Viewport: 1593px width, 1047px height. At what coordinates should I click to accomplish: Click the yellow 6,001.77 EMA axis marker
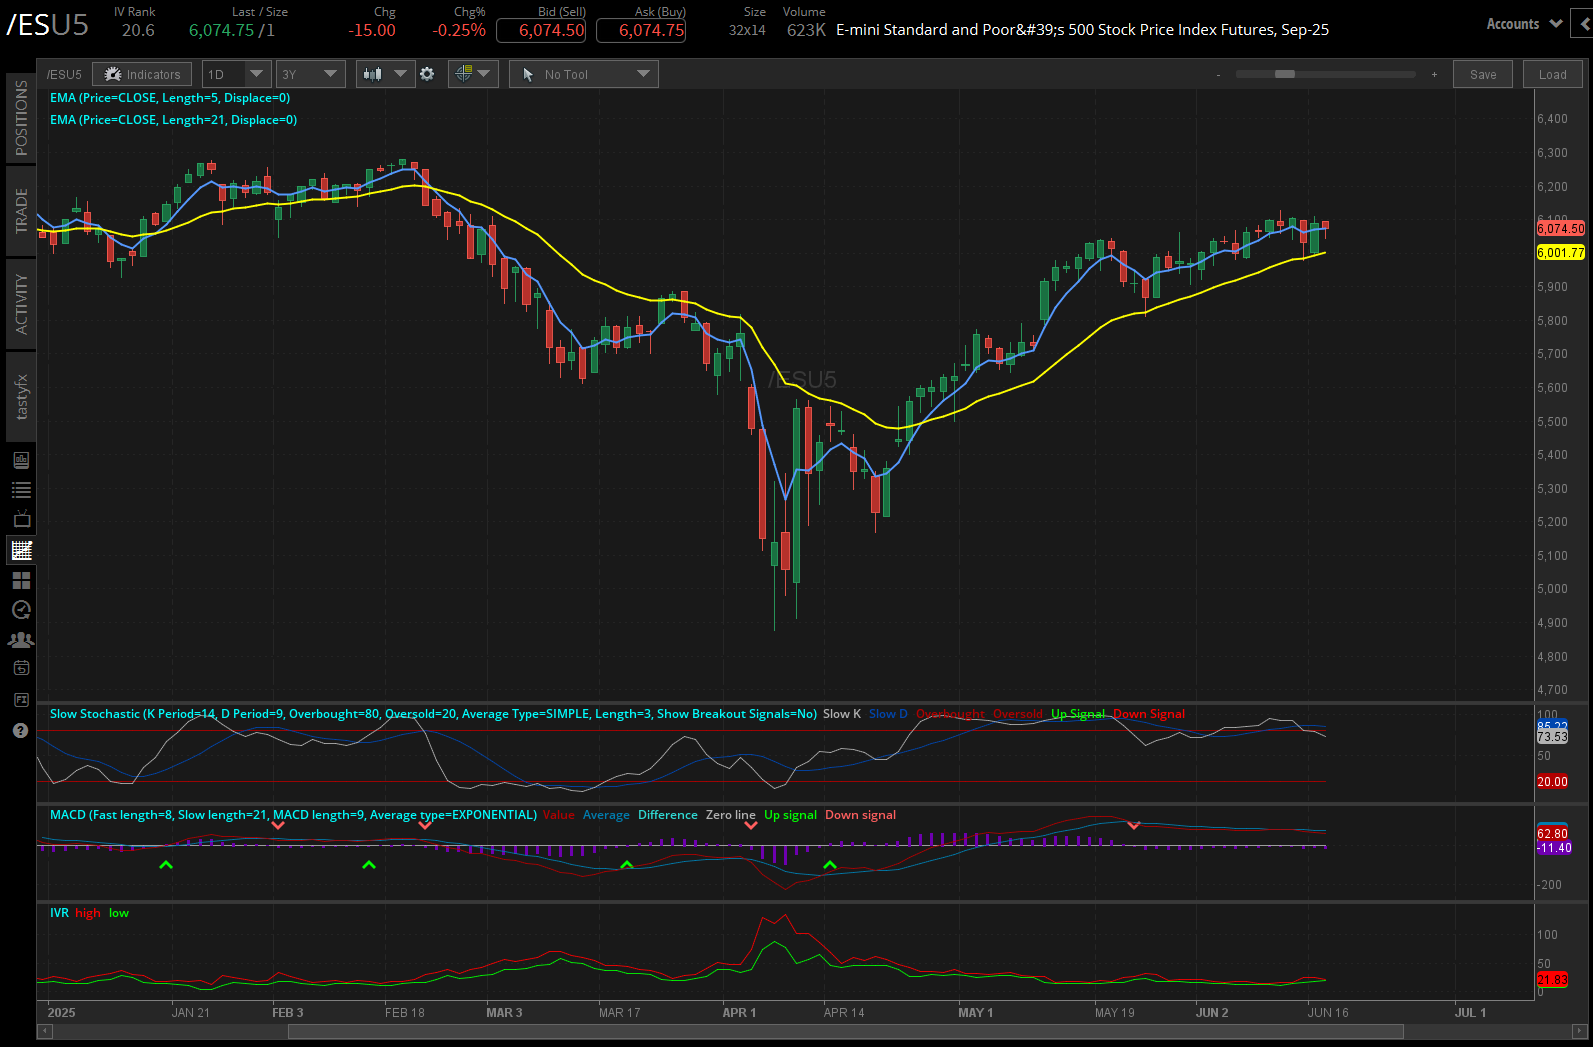1560,253
